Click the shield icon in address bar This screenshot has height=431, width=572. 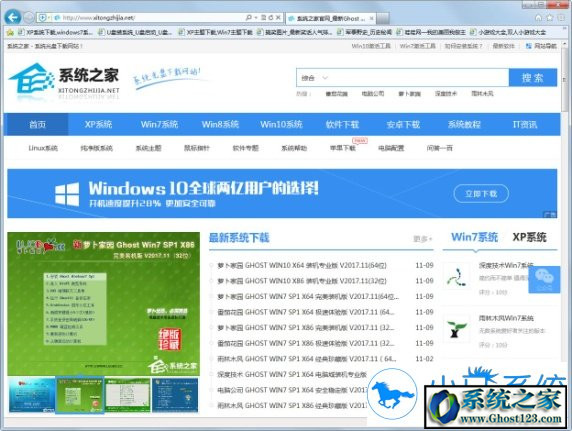point(42,18)
